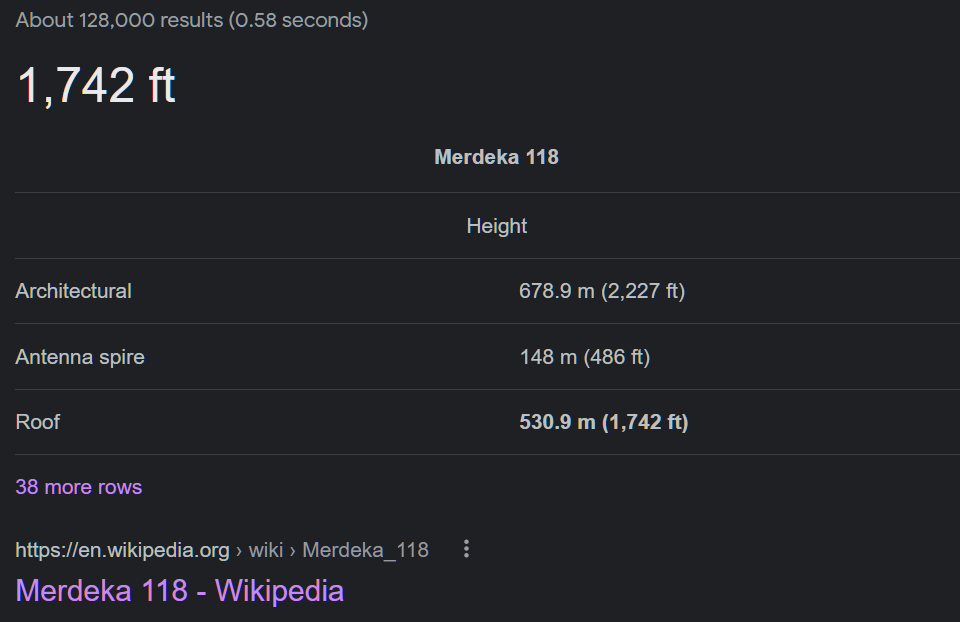Click the Merdeka 118 table title
Viewport: 960px width, 622px height.
coord(497,157)
